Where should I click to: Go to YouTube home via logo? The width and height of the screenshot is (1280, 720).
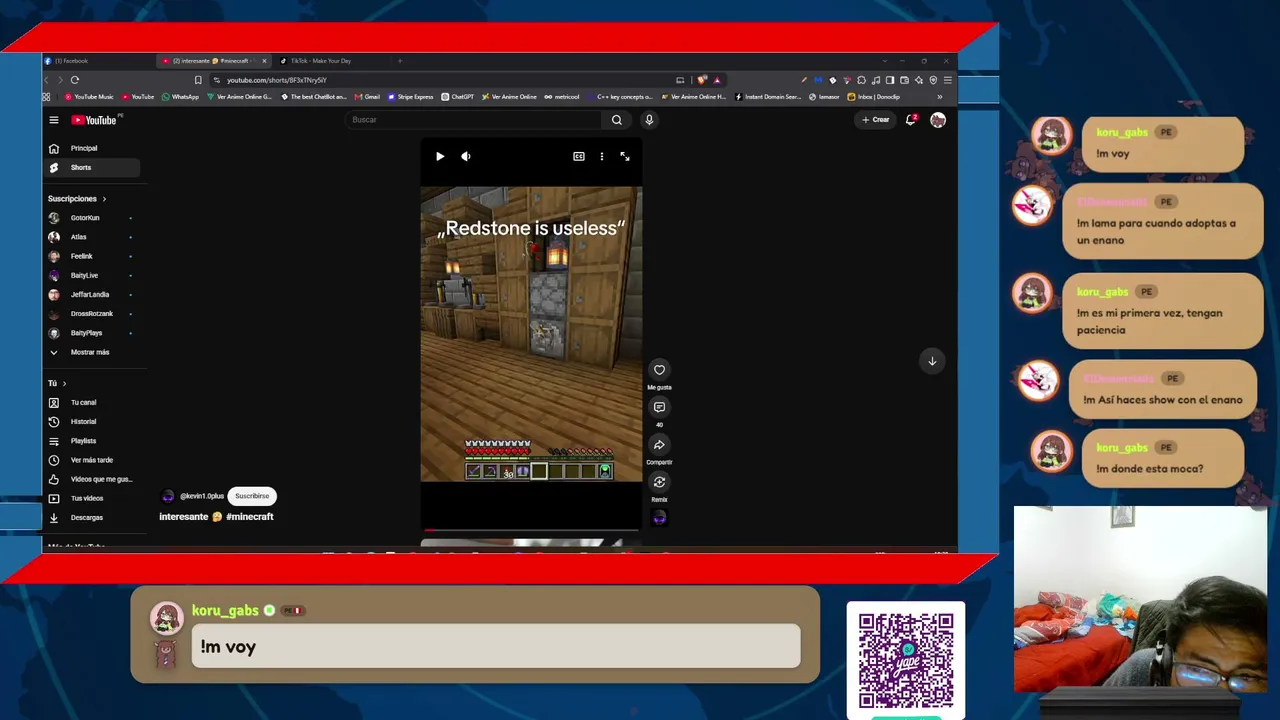point(96,120)
